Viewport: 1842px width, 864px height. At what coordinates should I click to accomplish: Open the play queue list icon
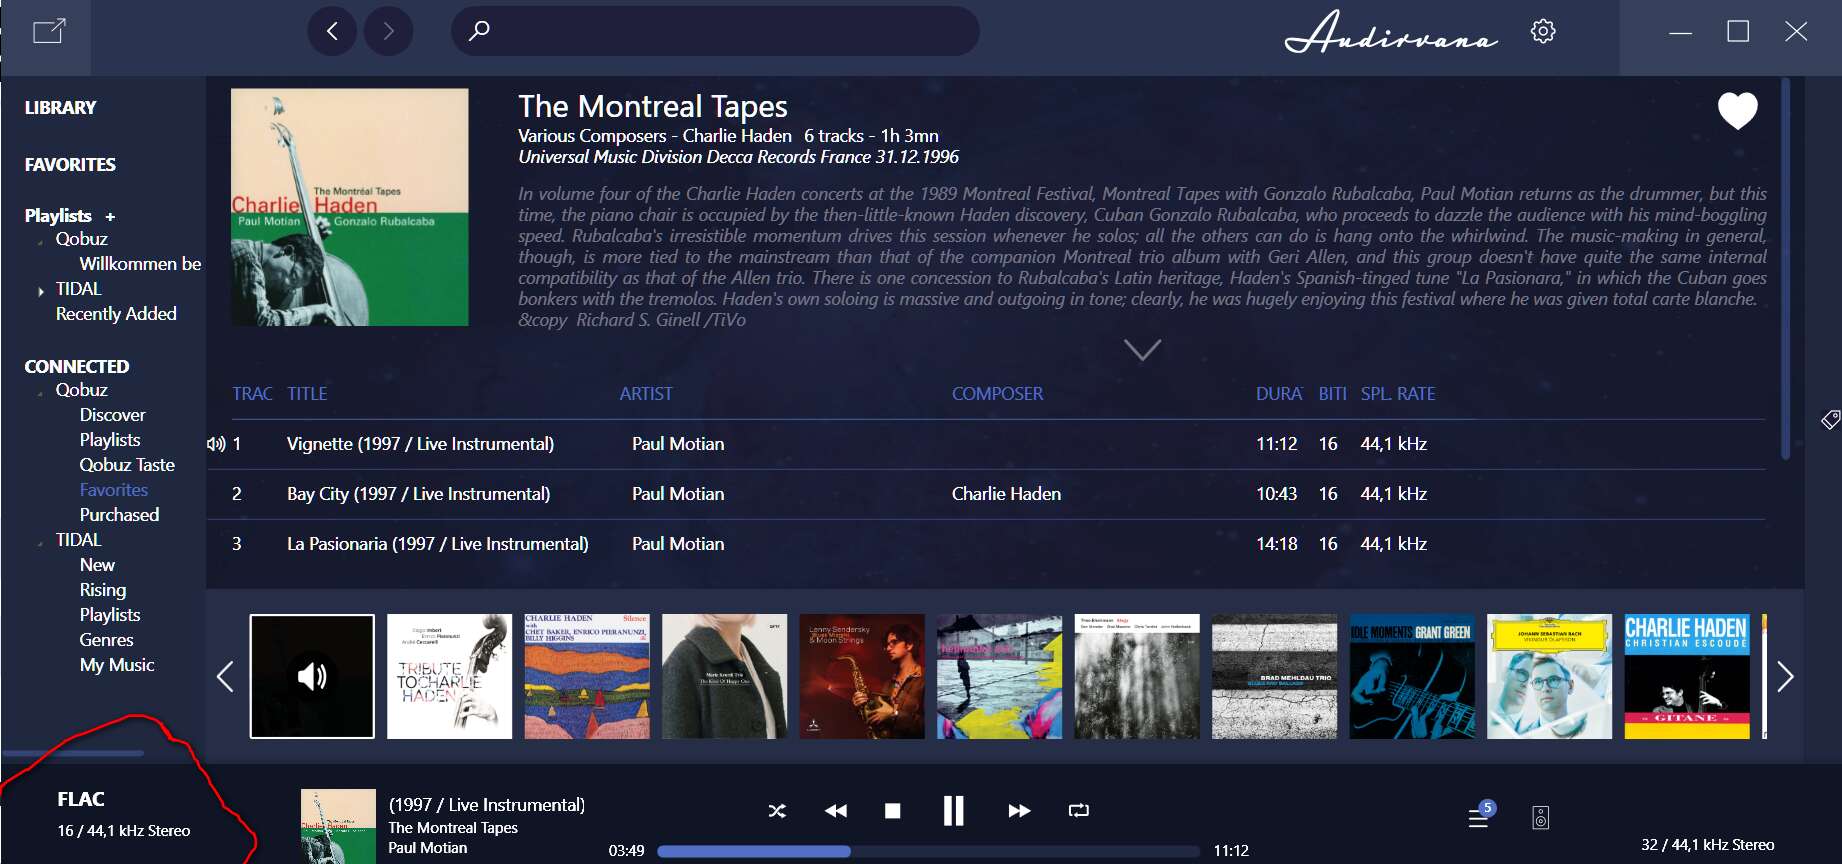pyautogui.click(x=1479, y=817)
